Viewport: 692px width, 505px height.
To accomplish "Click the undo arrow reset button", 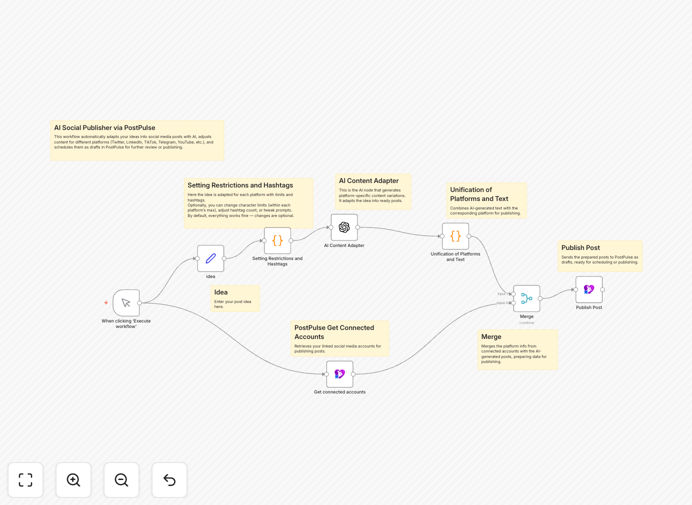I will point(169,480).
